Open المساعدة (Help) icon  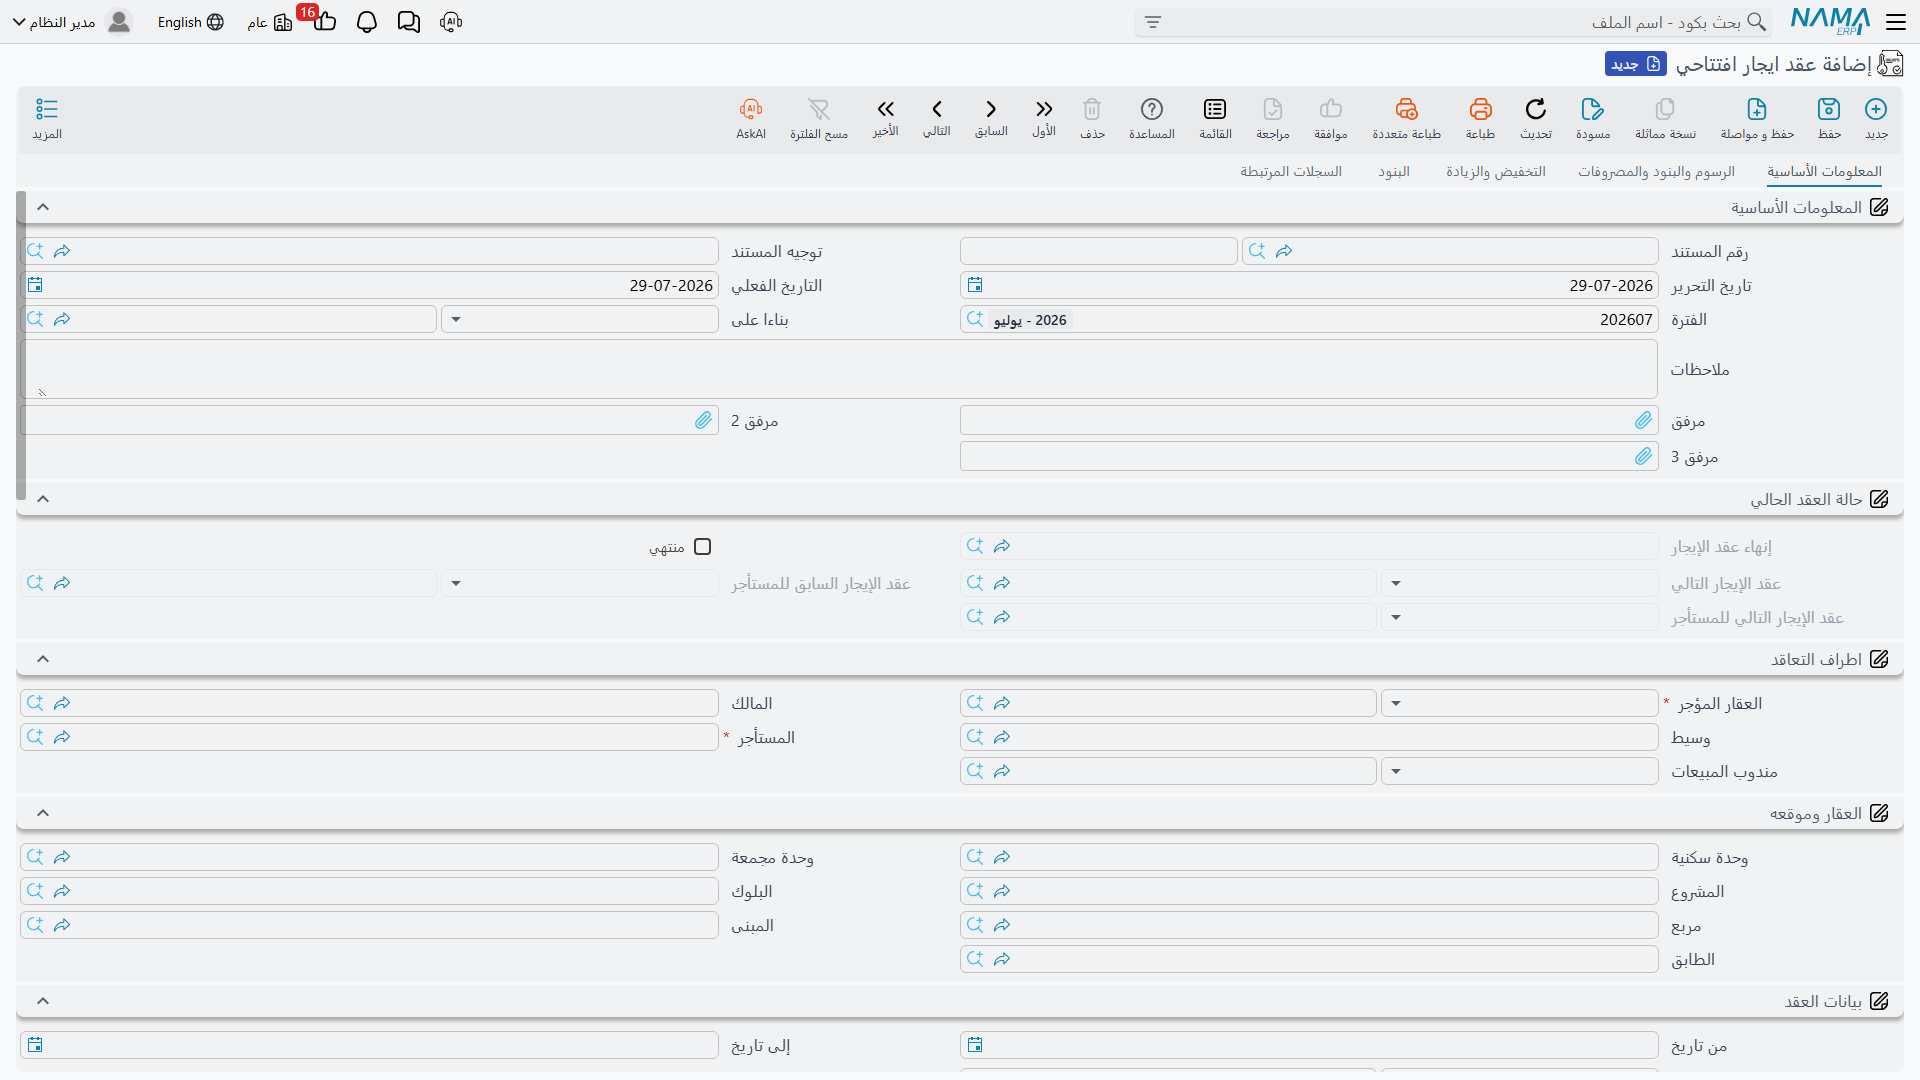[1152, 110]
